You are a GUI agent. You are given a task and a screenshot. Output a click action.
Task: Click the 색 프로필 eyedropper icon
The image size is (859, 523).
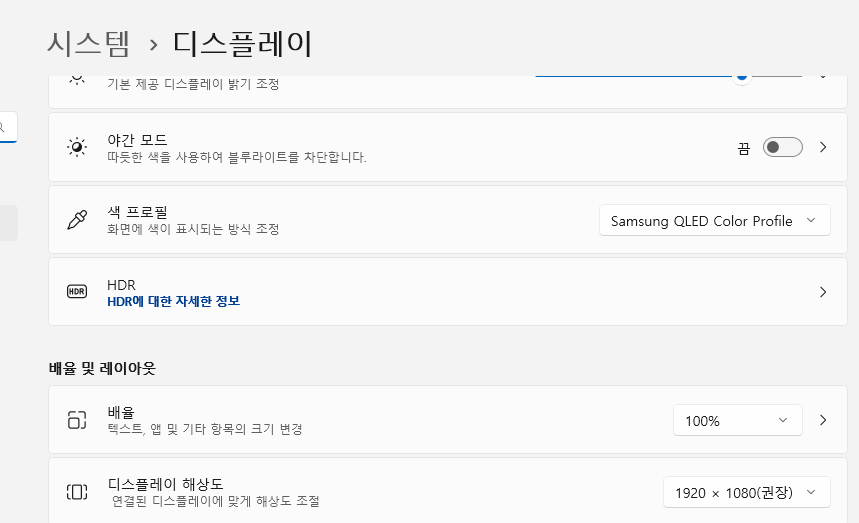pyautogui.click(x=77, y=220)
